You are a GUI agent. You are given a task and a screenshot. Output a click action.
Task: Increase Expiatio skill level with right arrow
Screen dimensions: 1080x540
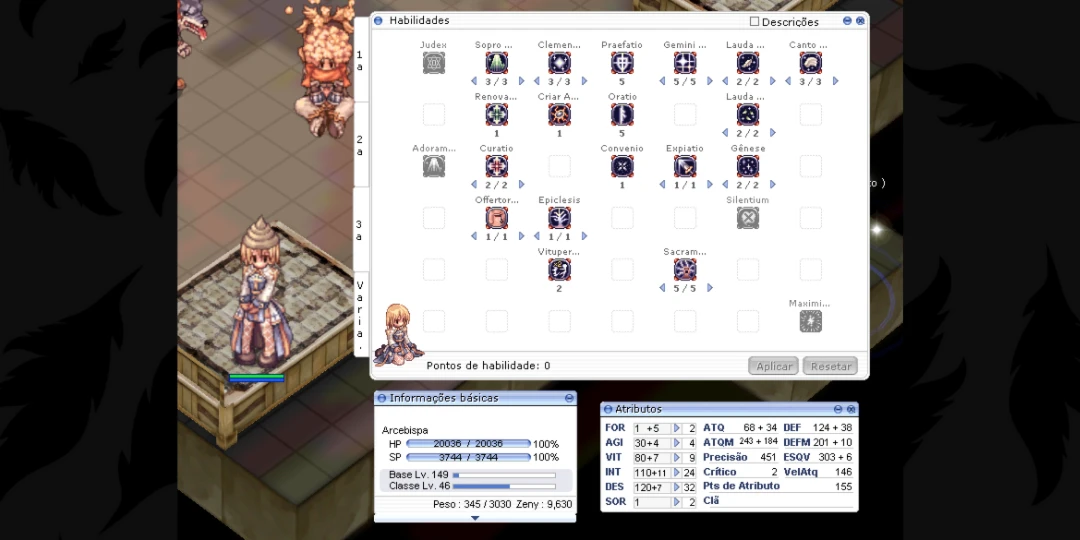(x=709, y=185)
